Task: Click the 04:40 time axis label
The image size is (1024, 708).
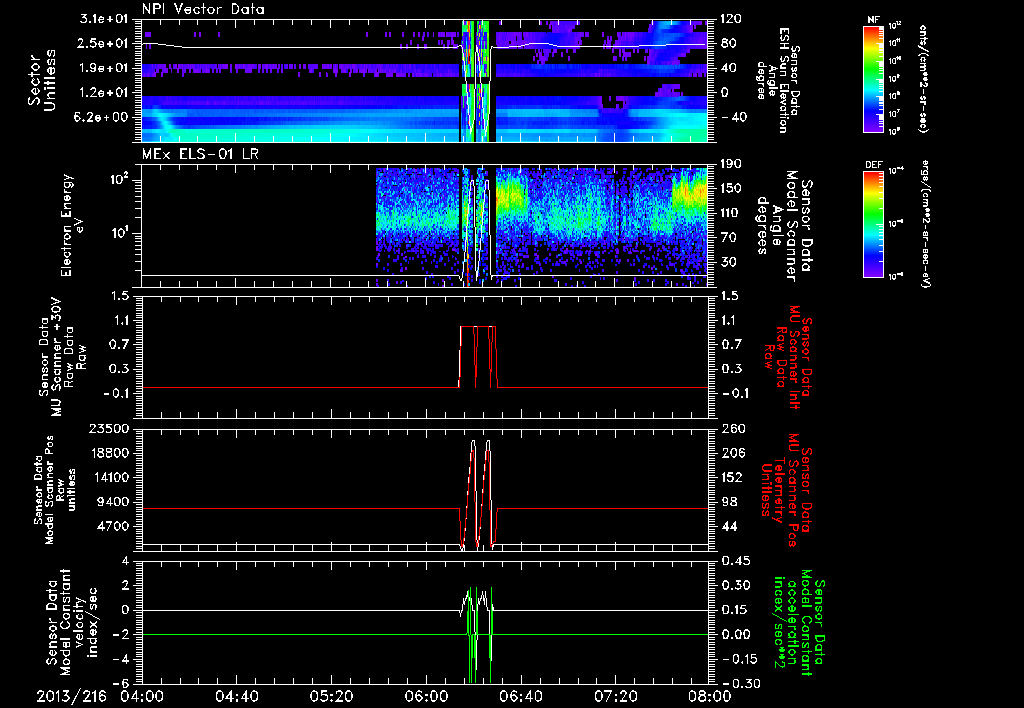Action: coord(236,695)
